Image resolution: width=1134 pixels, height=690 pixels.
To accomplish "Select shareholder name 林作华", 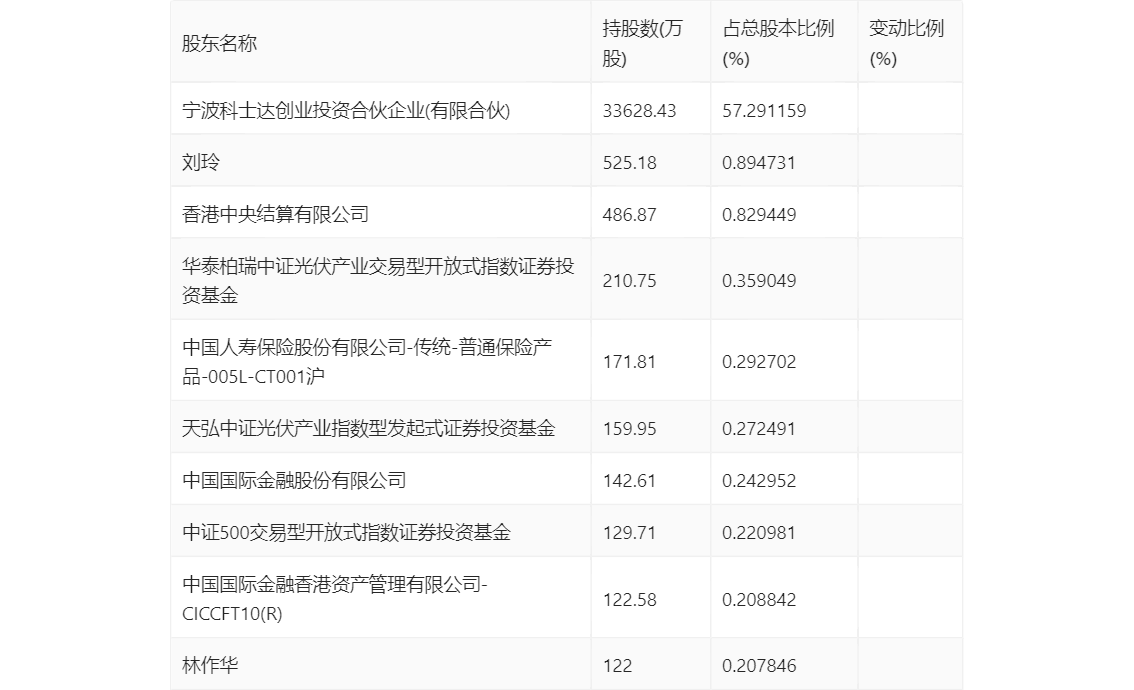I will coord(210,665).
